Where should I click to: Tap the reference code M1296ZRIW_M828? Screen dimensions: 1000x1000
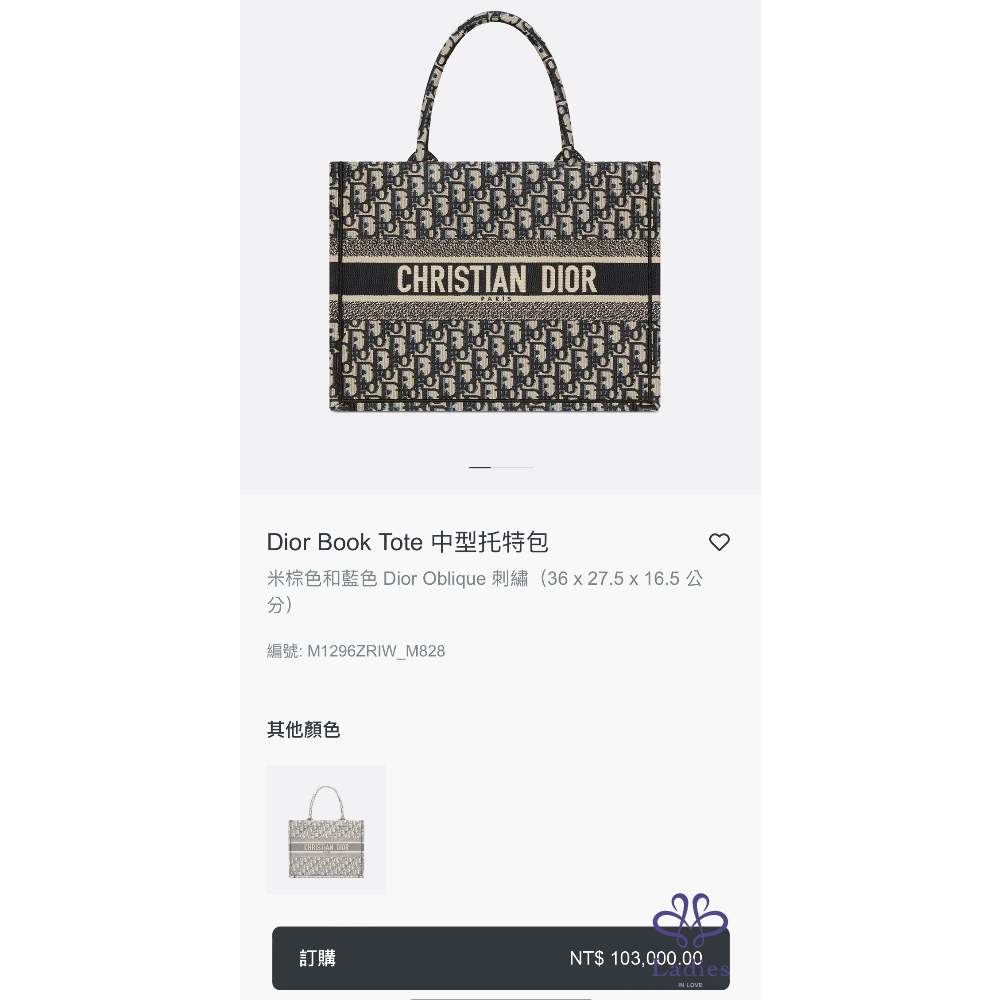376,651
